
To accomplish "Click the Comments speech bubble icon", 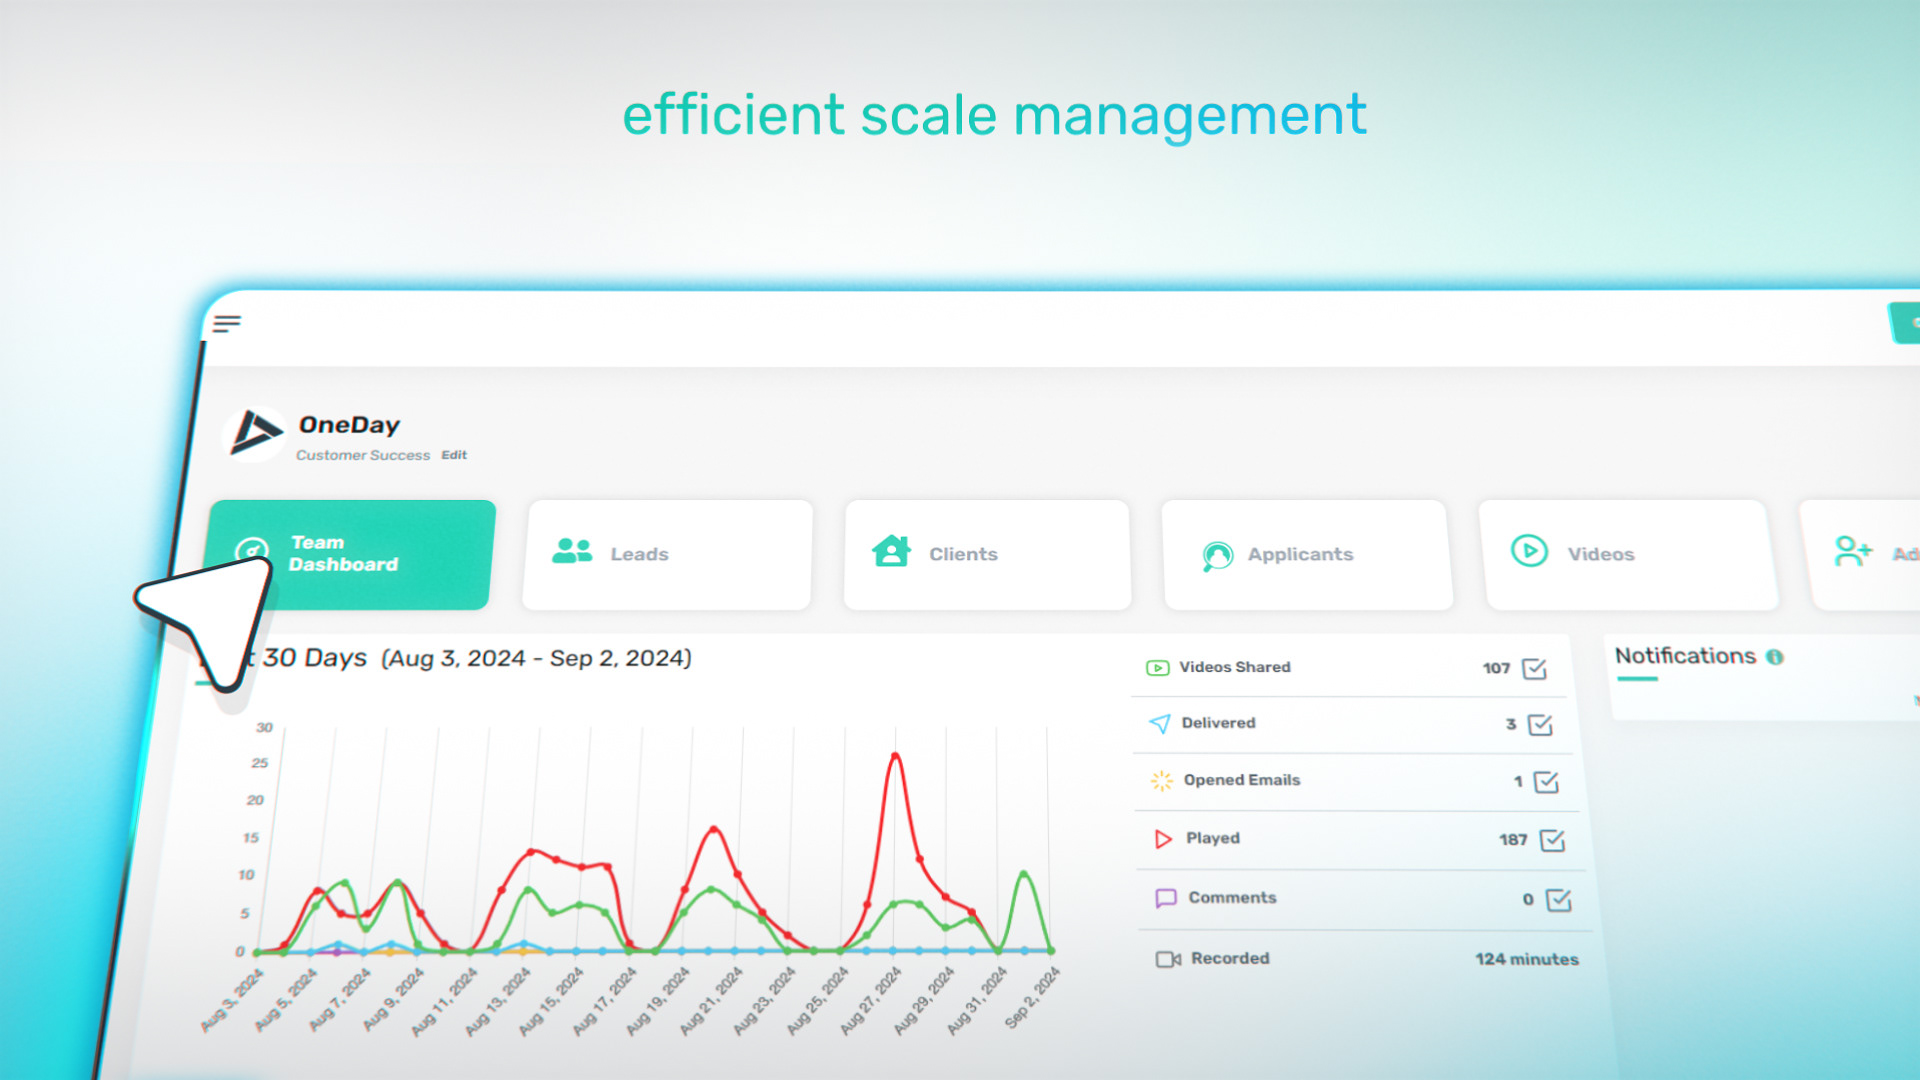I will click(1165, 898).
